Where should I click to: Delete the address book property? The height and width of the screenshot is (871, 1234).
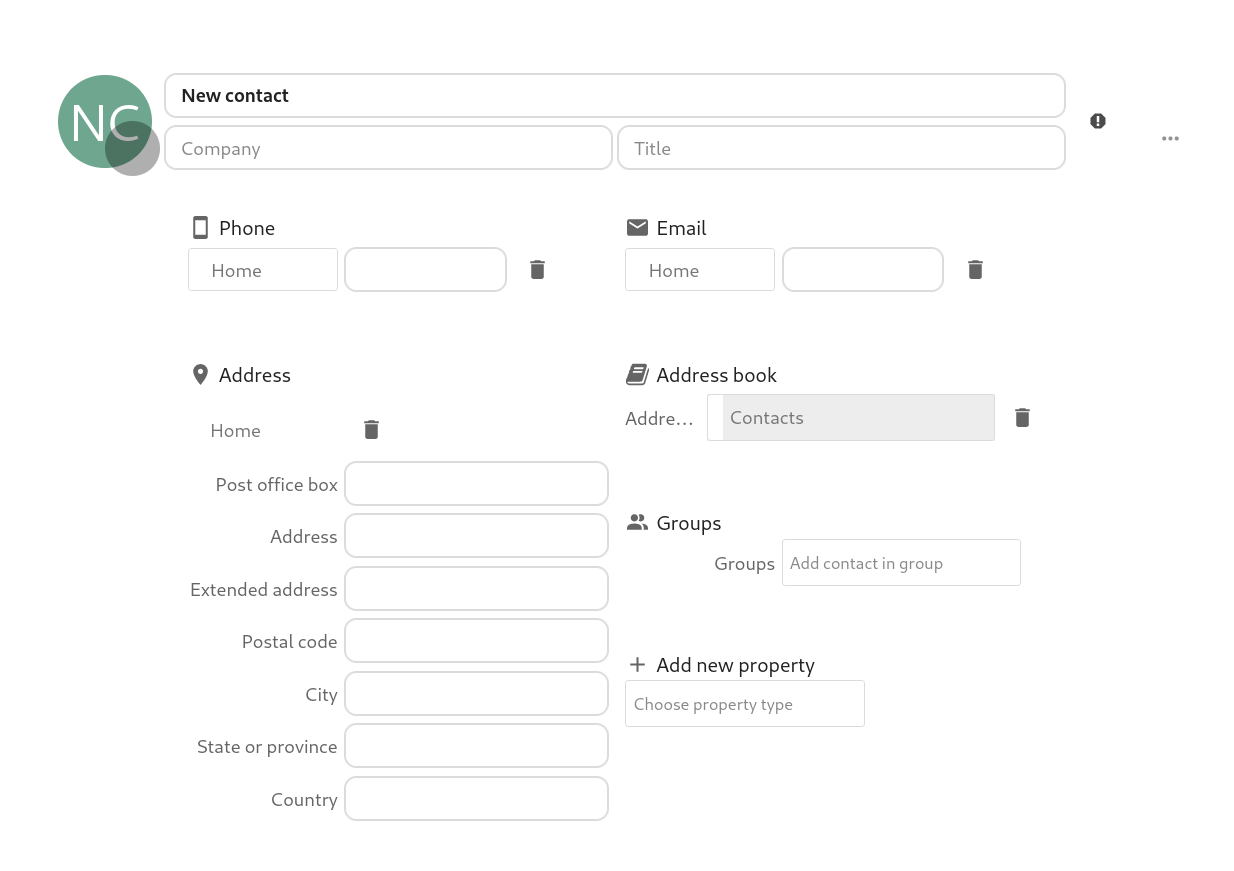point(1022,417)
